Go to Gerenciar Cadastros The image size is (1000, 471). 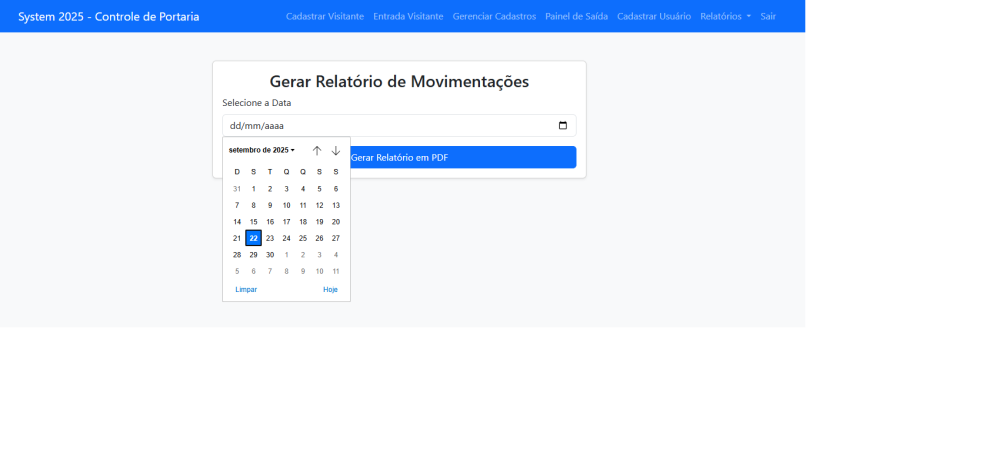[494, 17]
